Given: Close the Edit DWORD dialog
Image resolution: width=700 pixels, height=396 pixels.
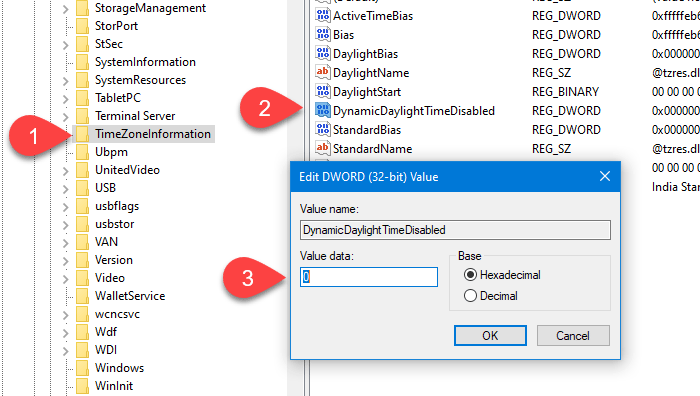Looking at the screenshot, I should (605, 176).
